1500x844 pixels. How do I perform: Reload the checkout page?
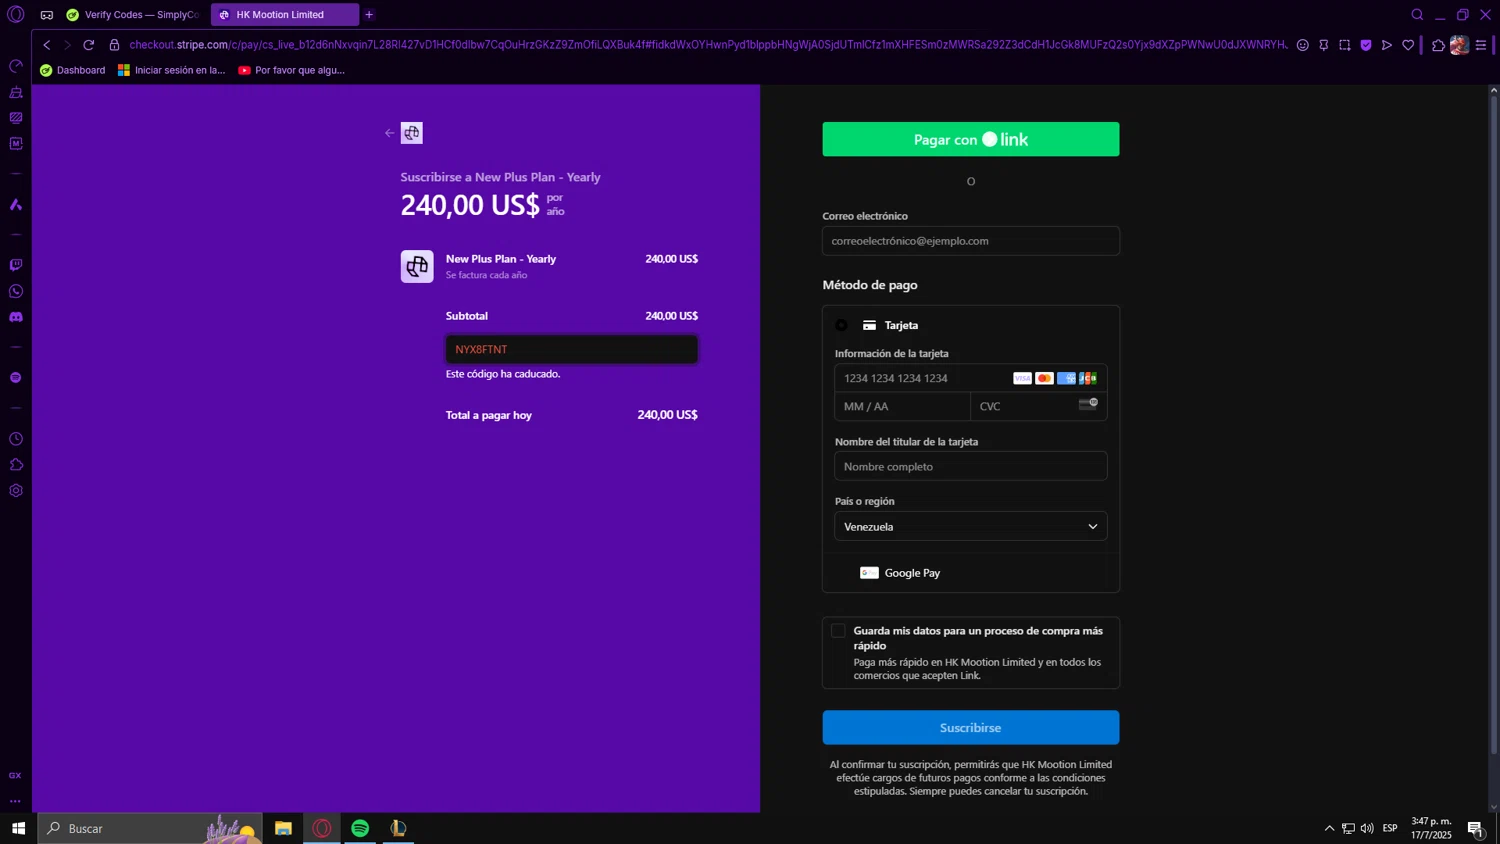point(89,45)
